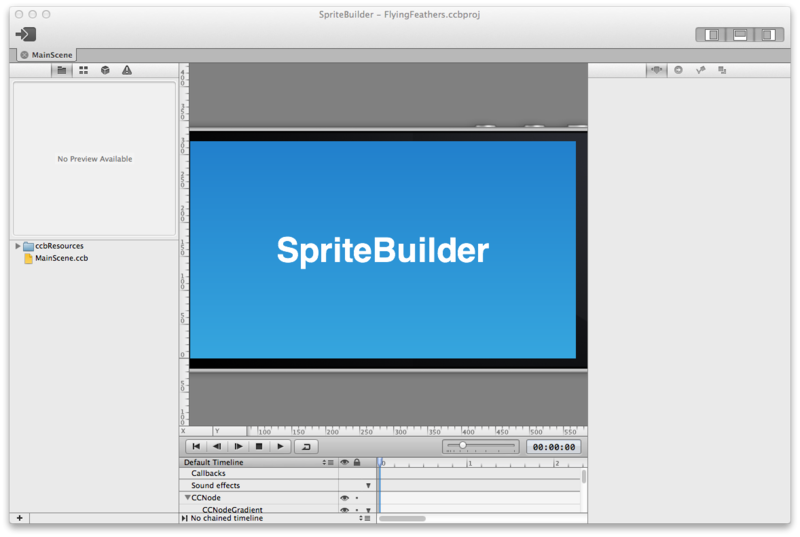
Task: Select the code connections inspector tab
Action: [x=678, y=70]
